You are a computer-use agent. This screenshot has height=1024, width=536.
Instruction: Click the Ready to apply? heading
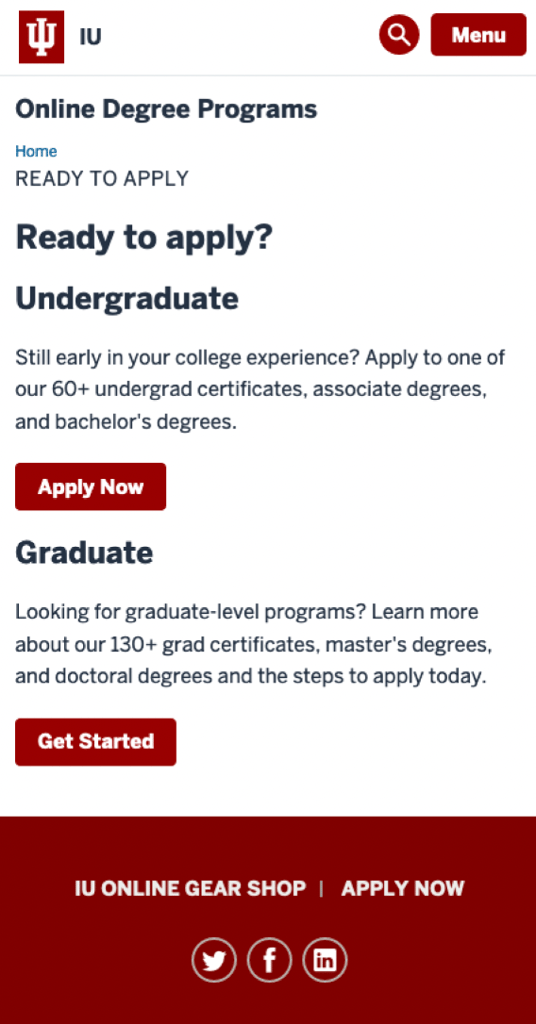click(x=144, y=238)
